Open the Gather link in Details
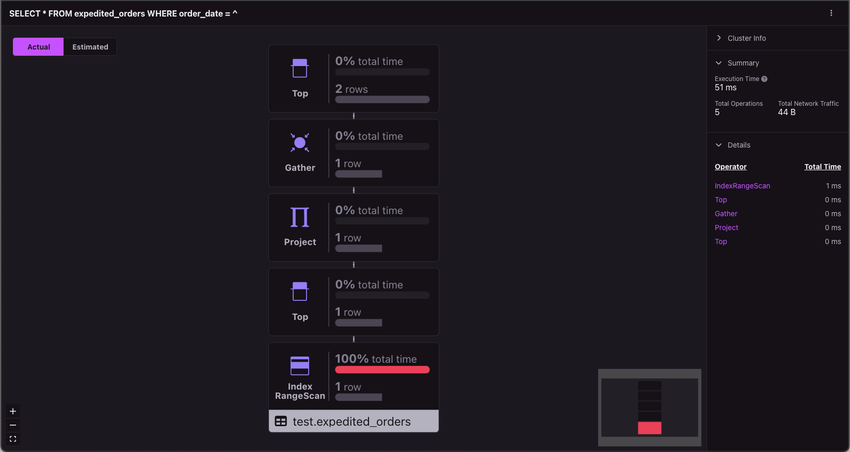This screenshot has width=850, height=452. coord(726,214)
